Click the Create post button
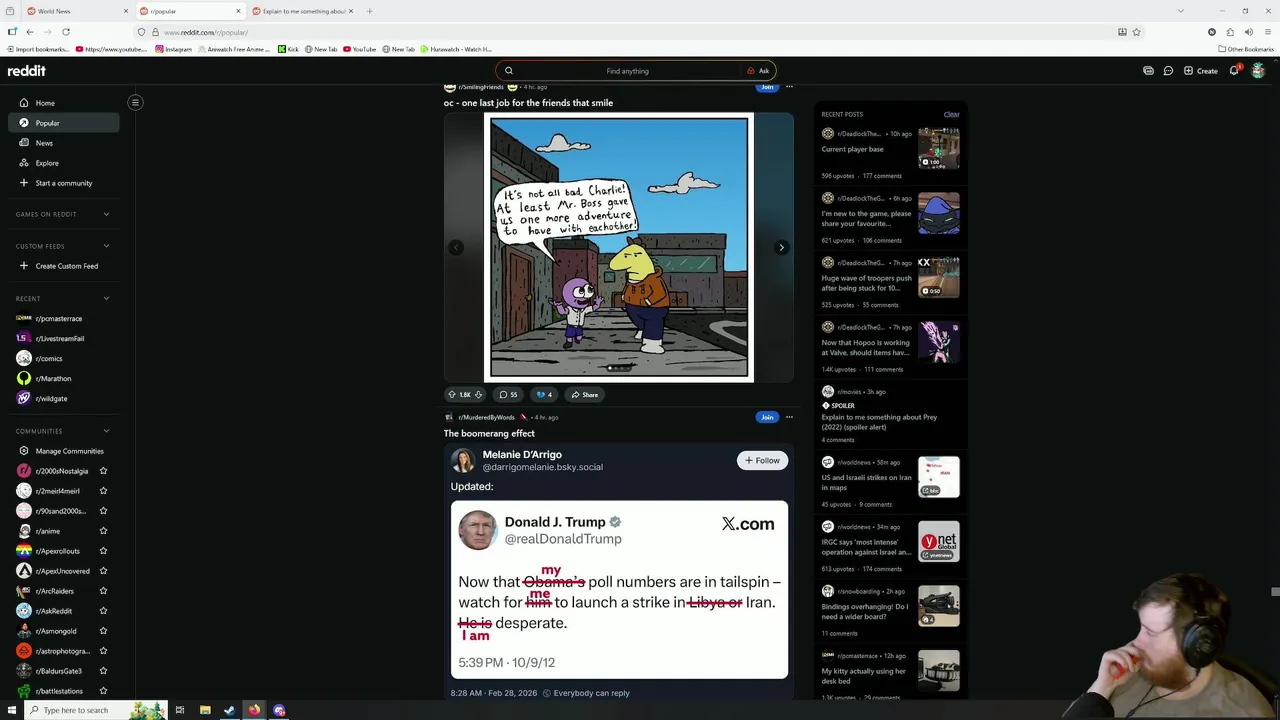This screenshot has height=720, width=1280. pos(1200,71)
